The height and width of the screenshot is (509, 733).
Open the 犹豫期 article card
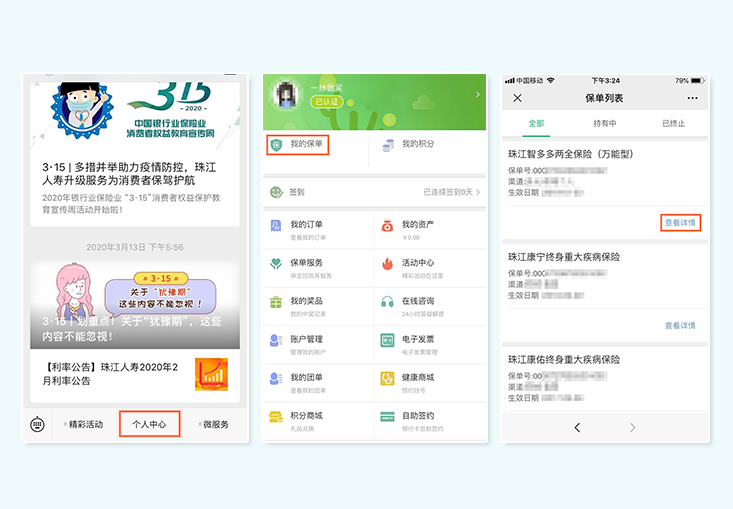(135, 305)
